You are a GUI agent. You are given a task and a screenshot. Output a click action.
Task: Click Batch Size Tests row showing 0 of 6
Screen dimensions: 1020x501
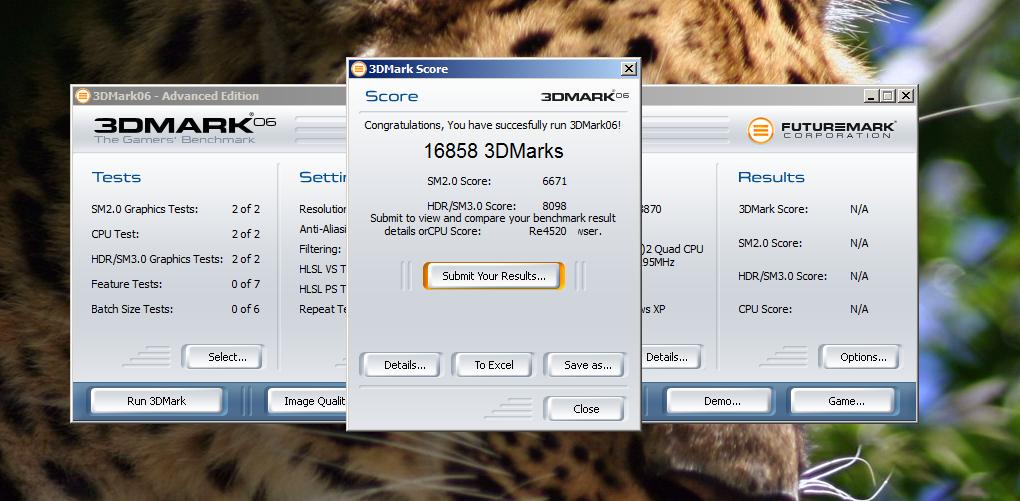click(x=176, y=309)
